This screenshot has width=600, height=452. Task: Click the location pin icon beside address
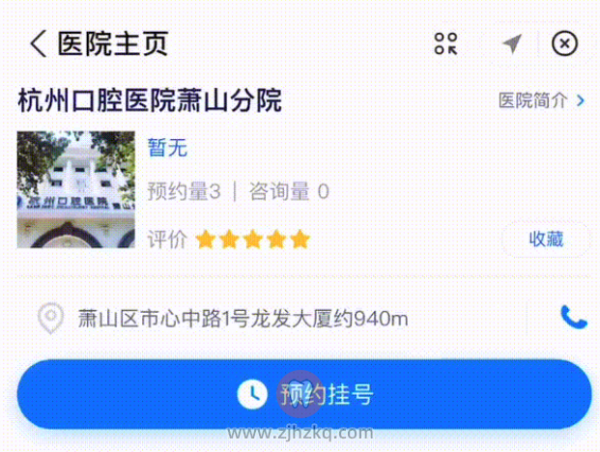coord(51,318)
